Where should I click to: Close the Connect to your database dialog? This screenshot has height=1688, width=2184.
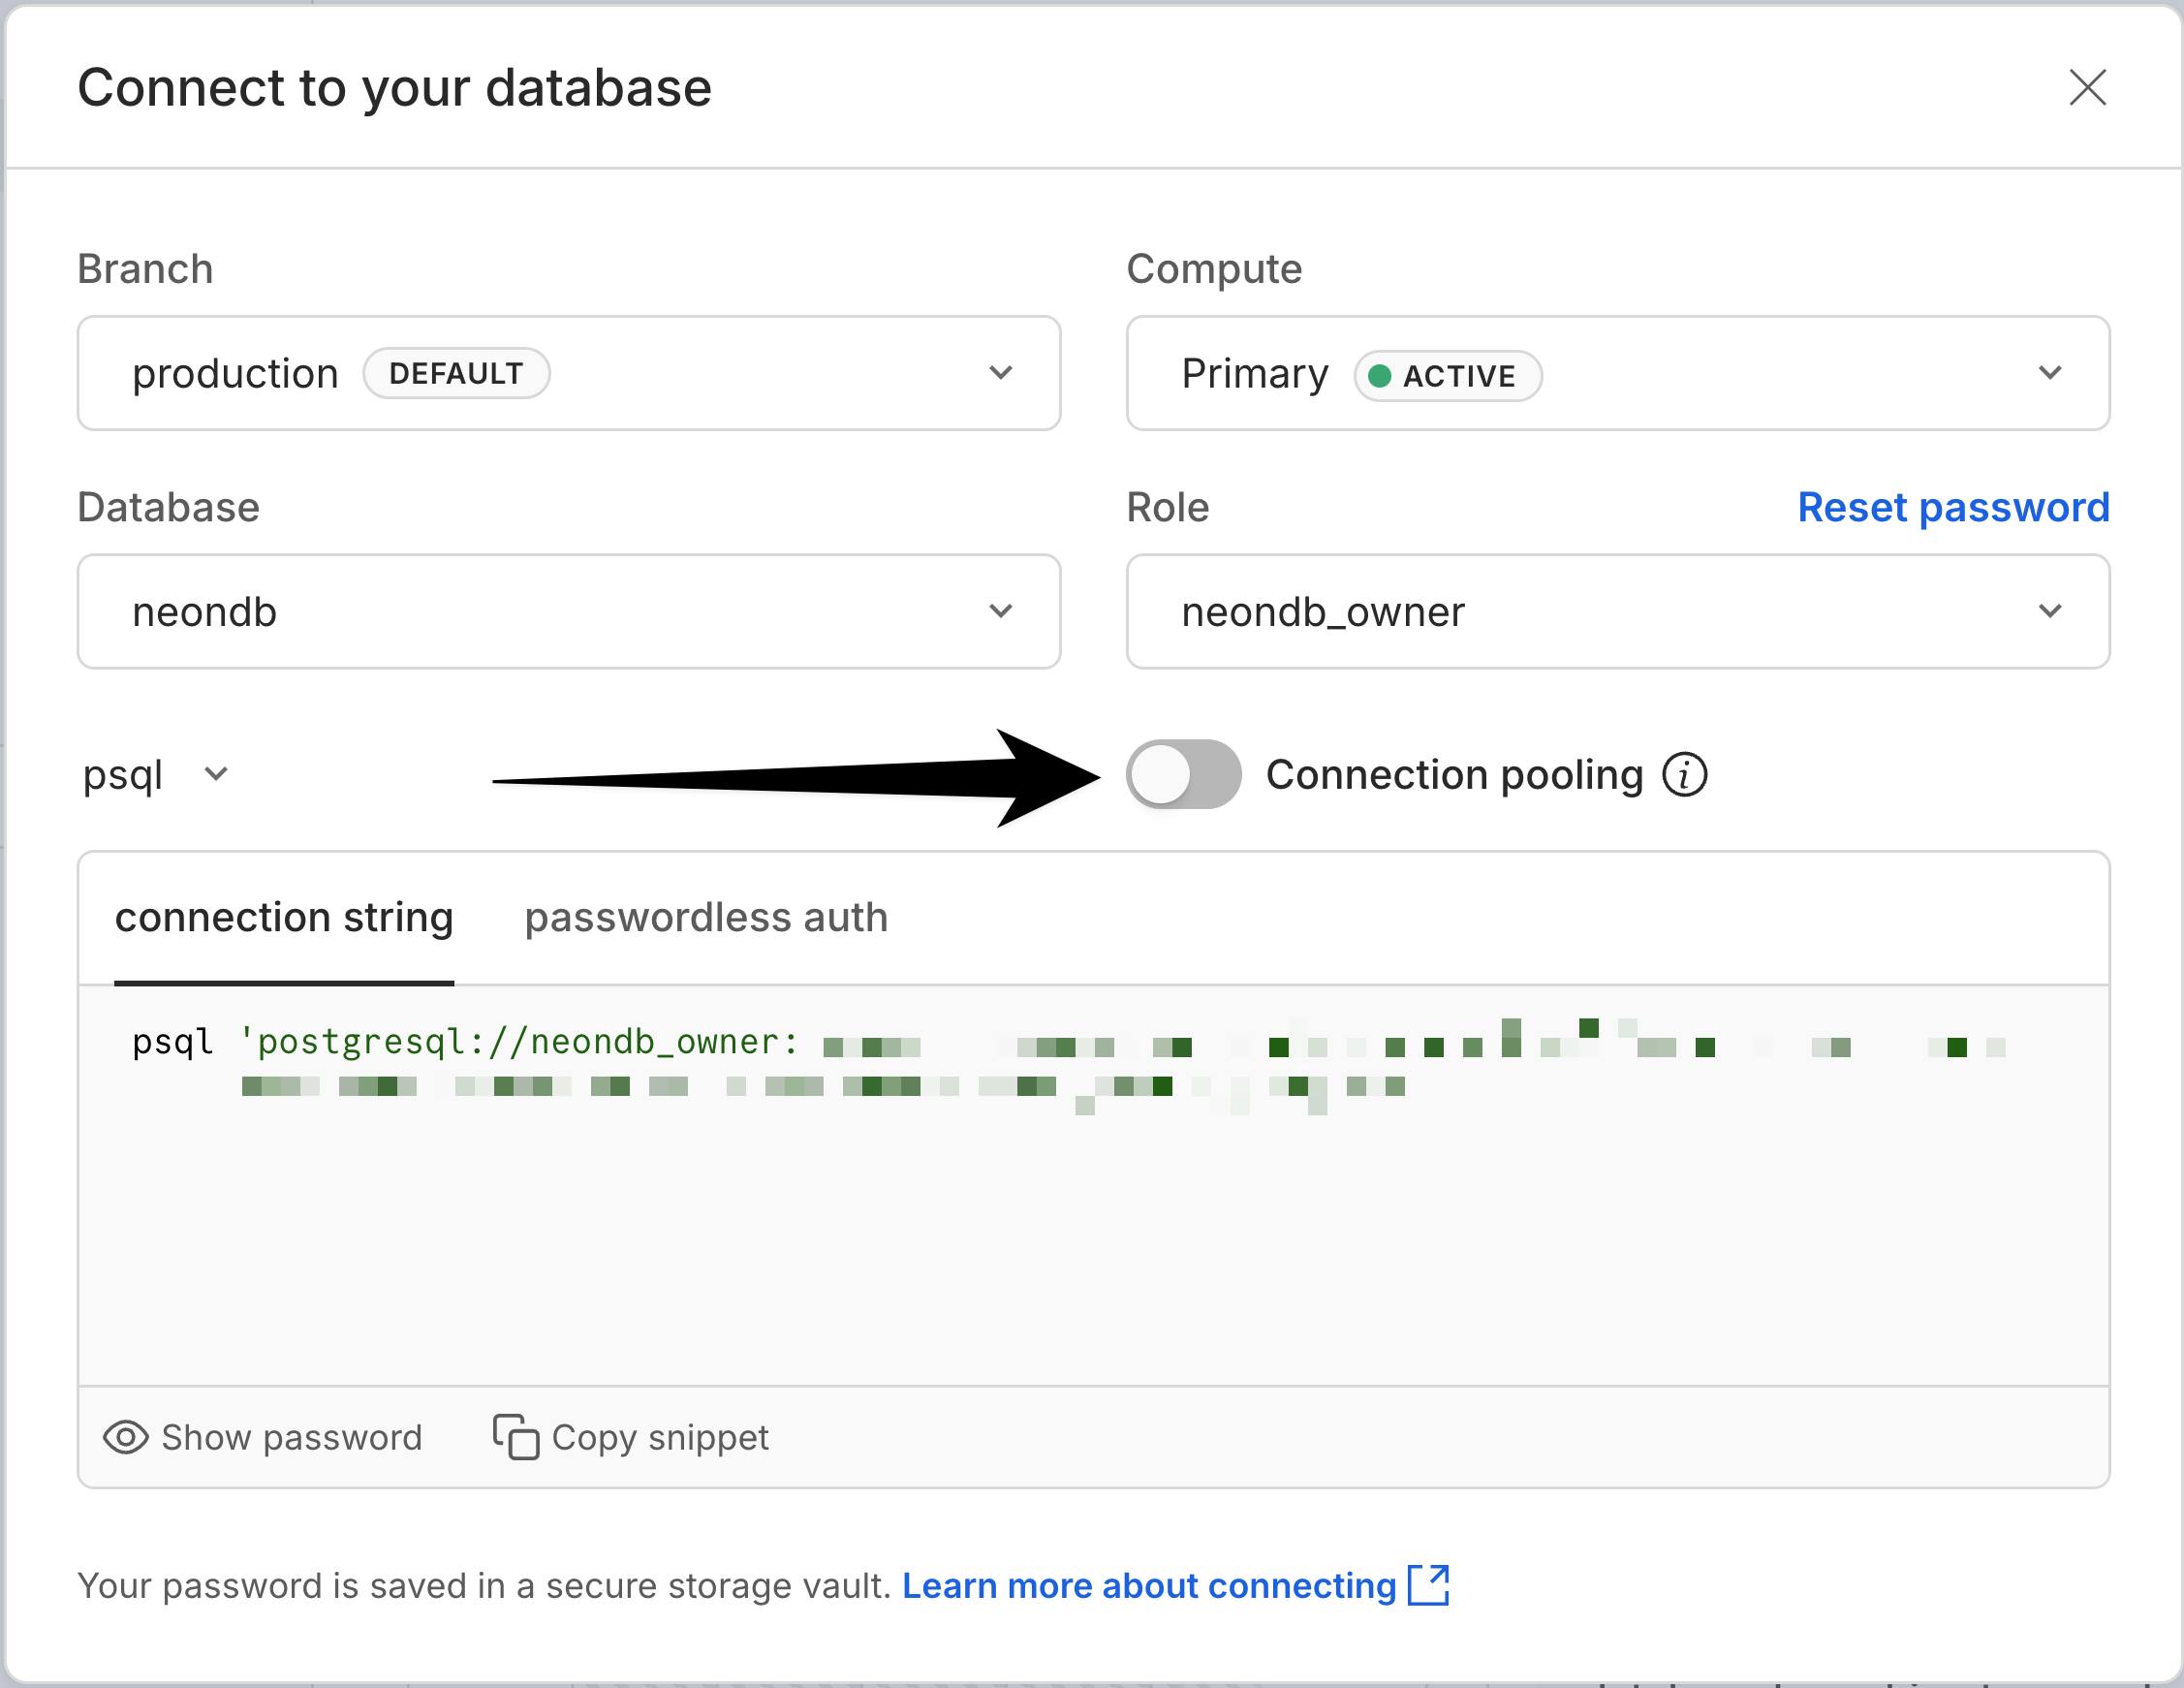(2087, 87)
